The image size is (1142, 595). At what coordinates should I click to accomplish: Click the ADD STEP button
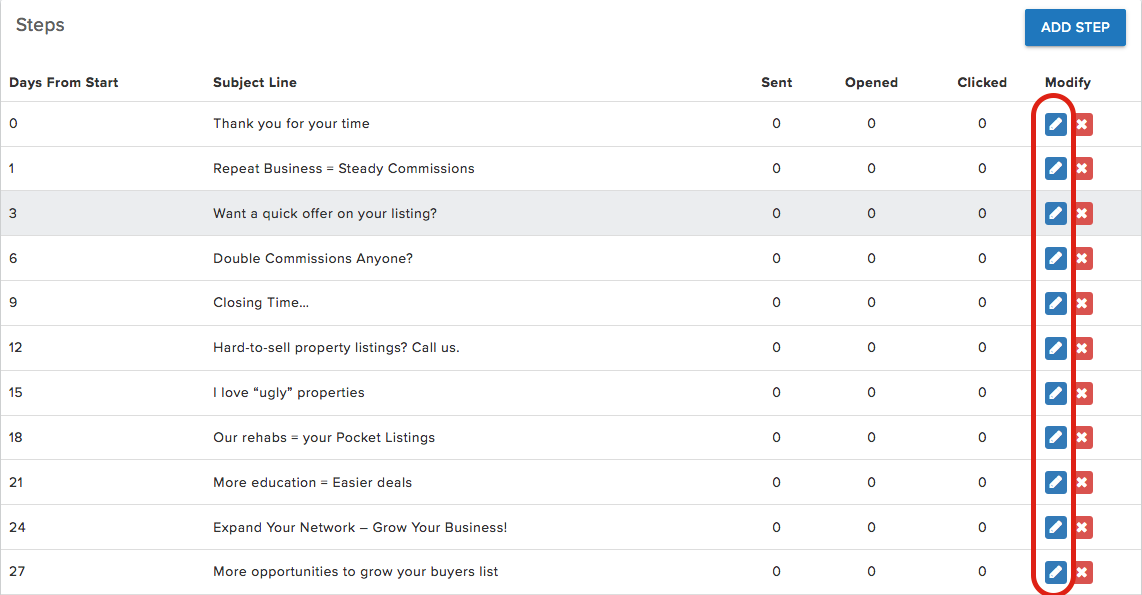pos(1075,27)
